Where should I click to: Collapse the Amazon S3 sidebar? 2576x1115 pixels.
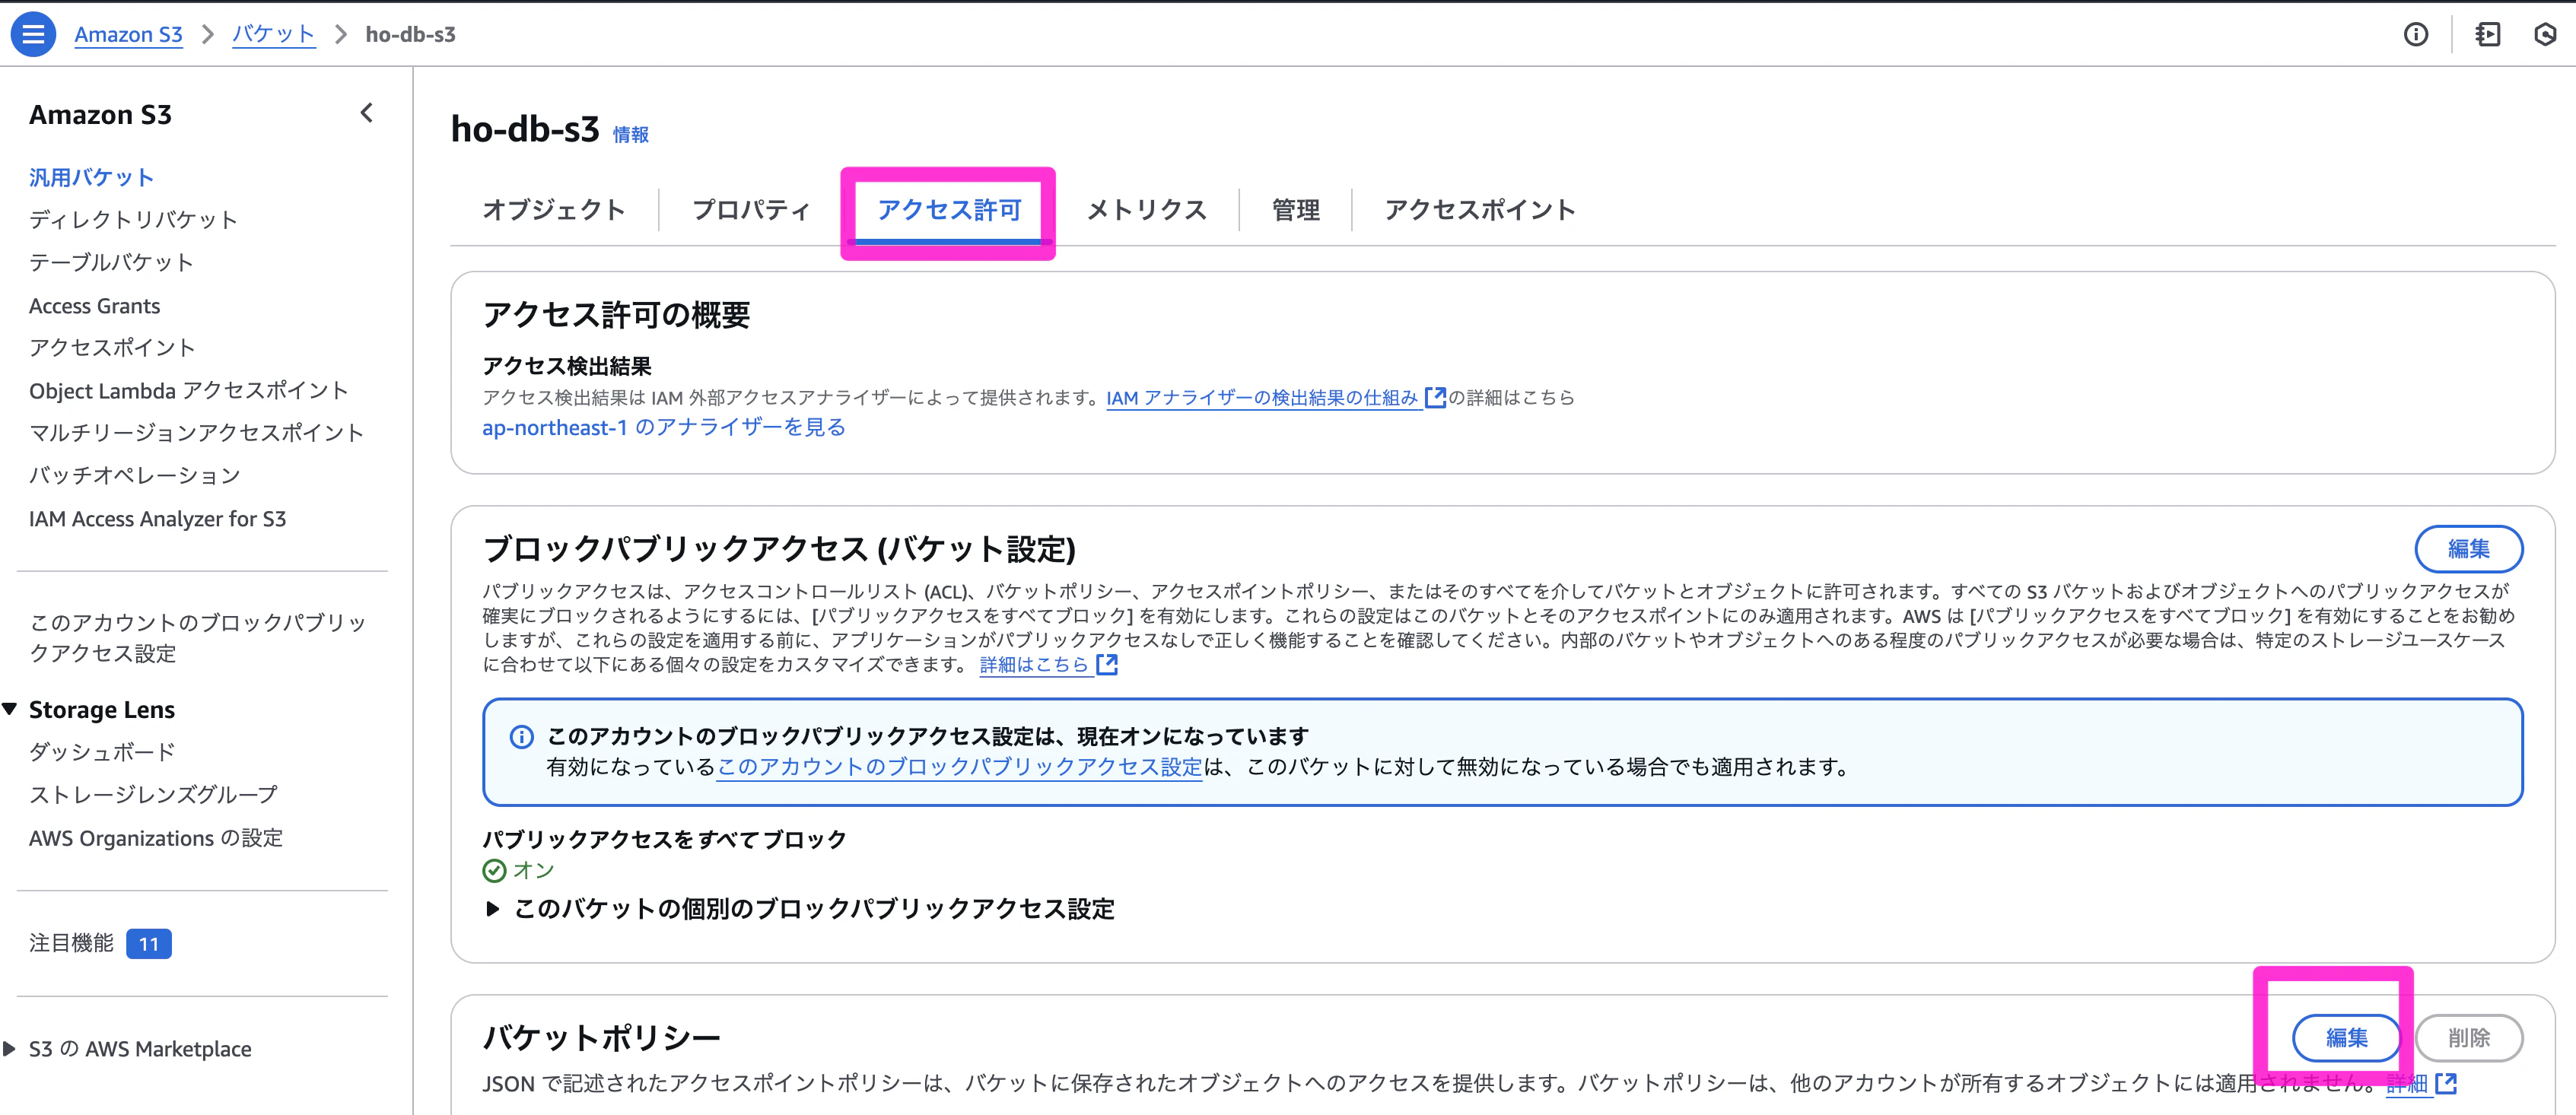point(367,113)
